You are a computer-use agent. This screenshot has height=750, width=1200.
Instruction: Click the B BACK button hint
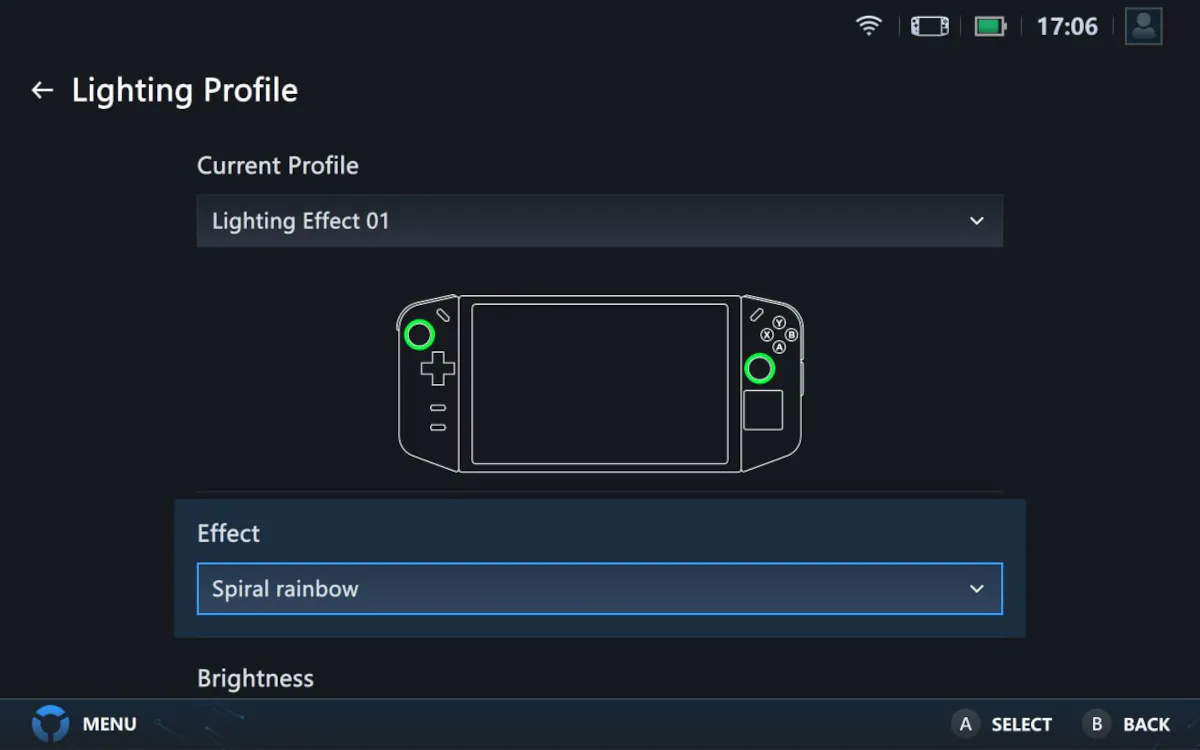tap(1127, 725)
